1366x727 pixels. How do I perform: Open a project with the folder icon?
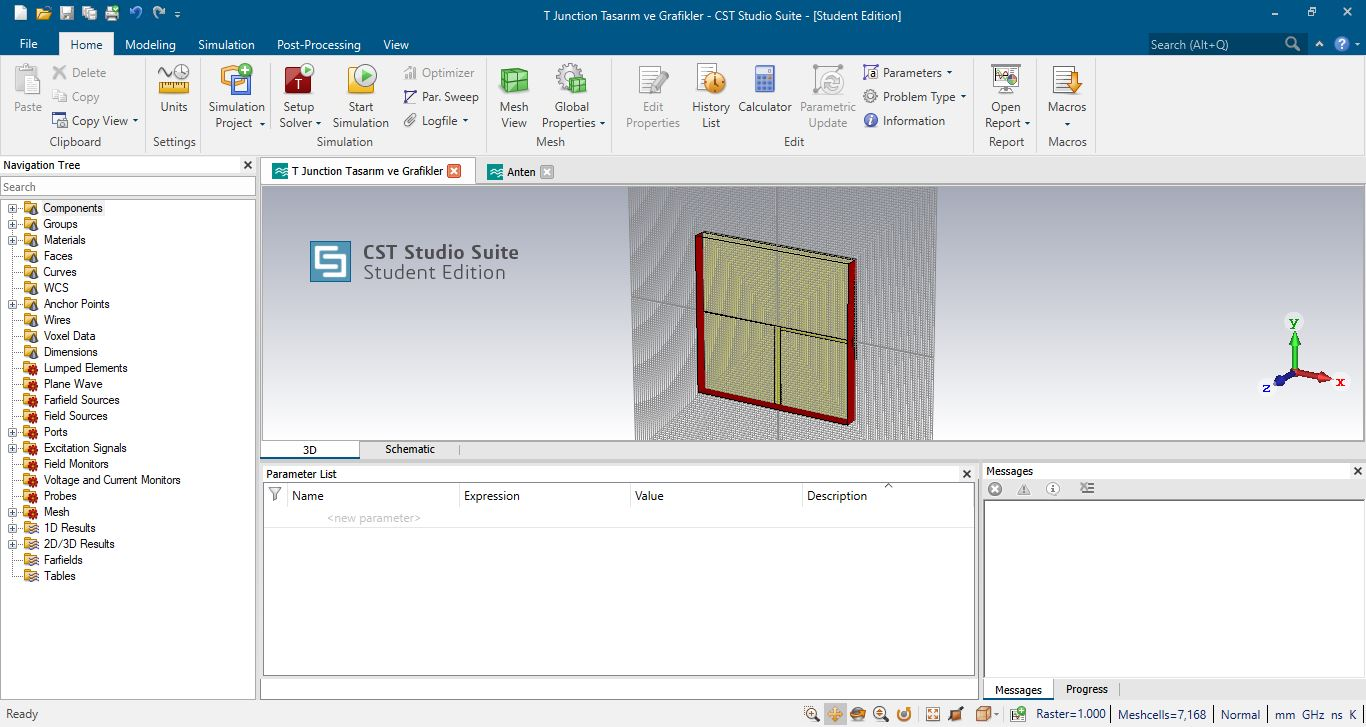pos(43,14)
